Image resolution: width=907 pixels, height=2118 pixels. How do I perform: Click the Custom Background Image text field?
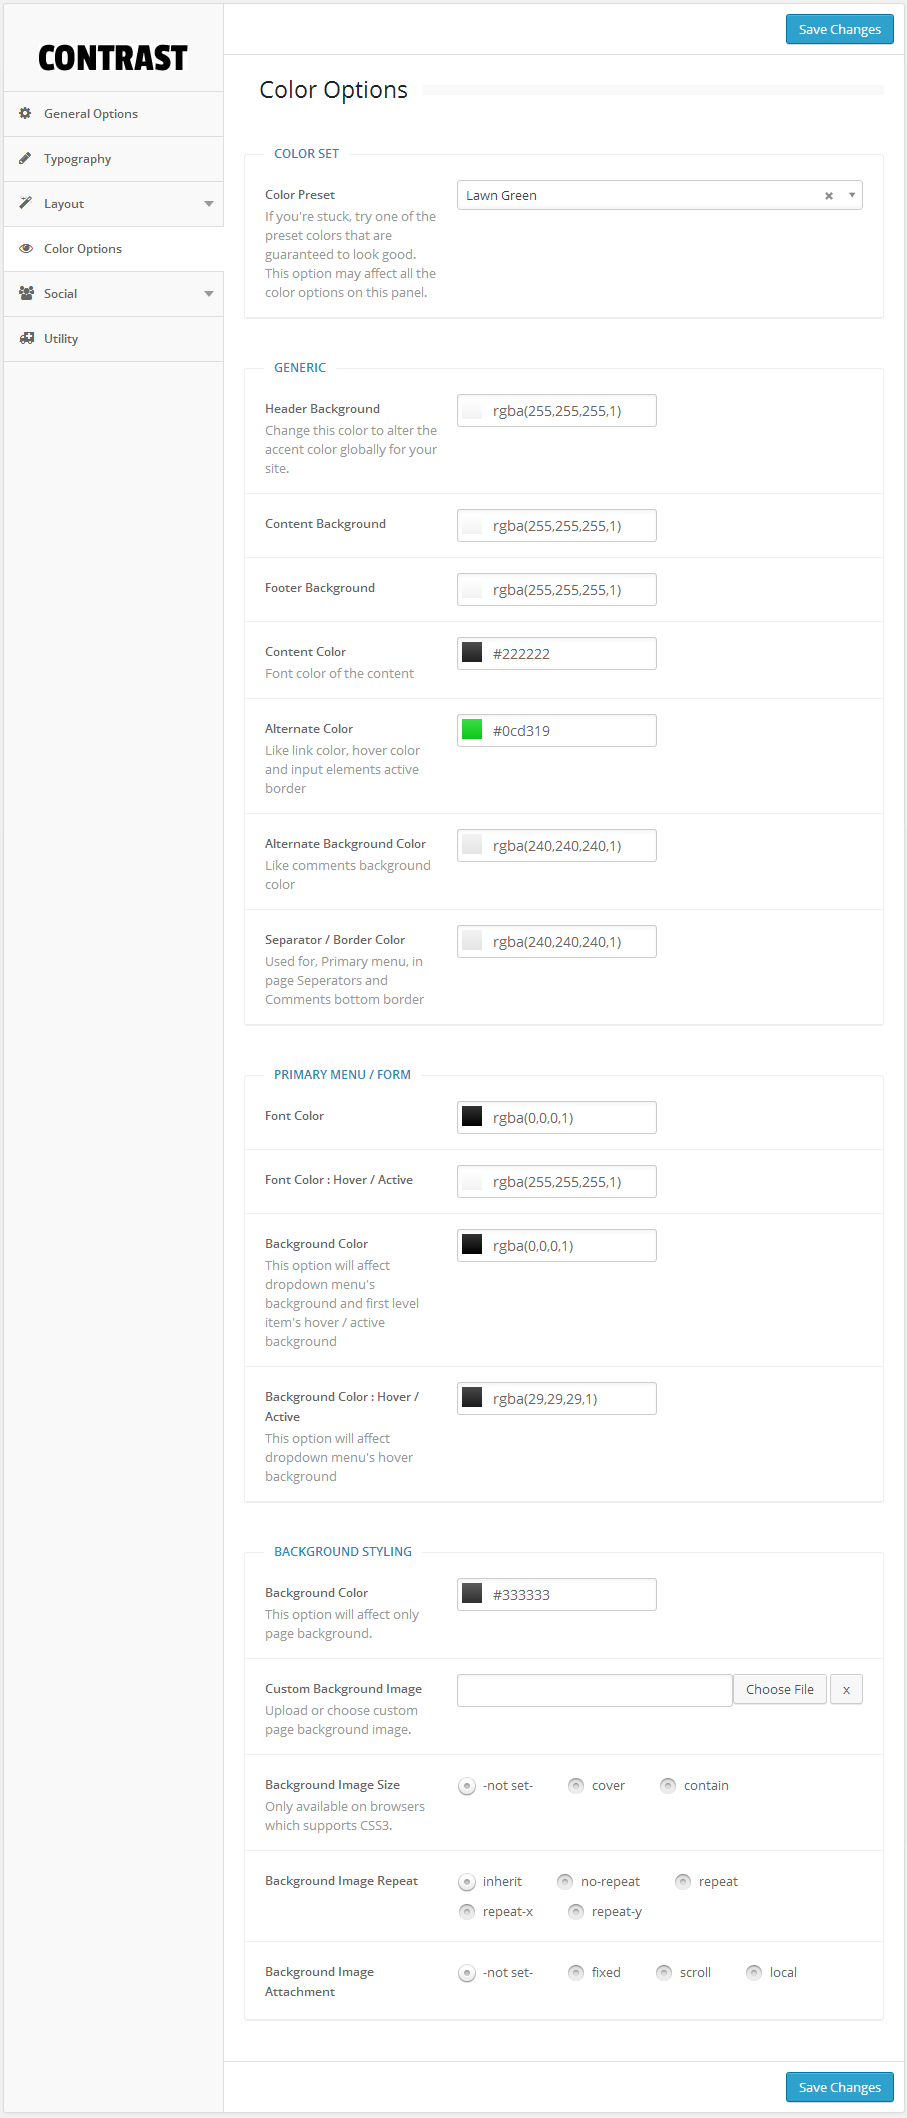pos(594,1689)
